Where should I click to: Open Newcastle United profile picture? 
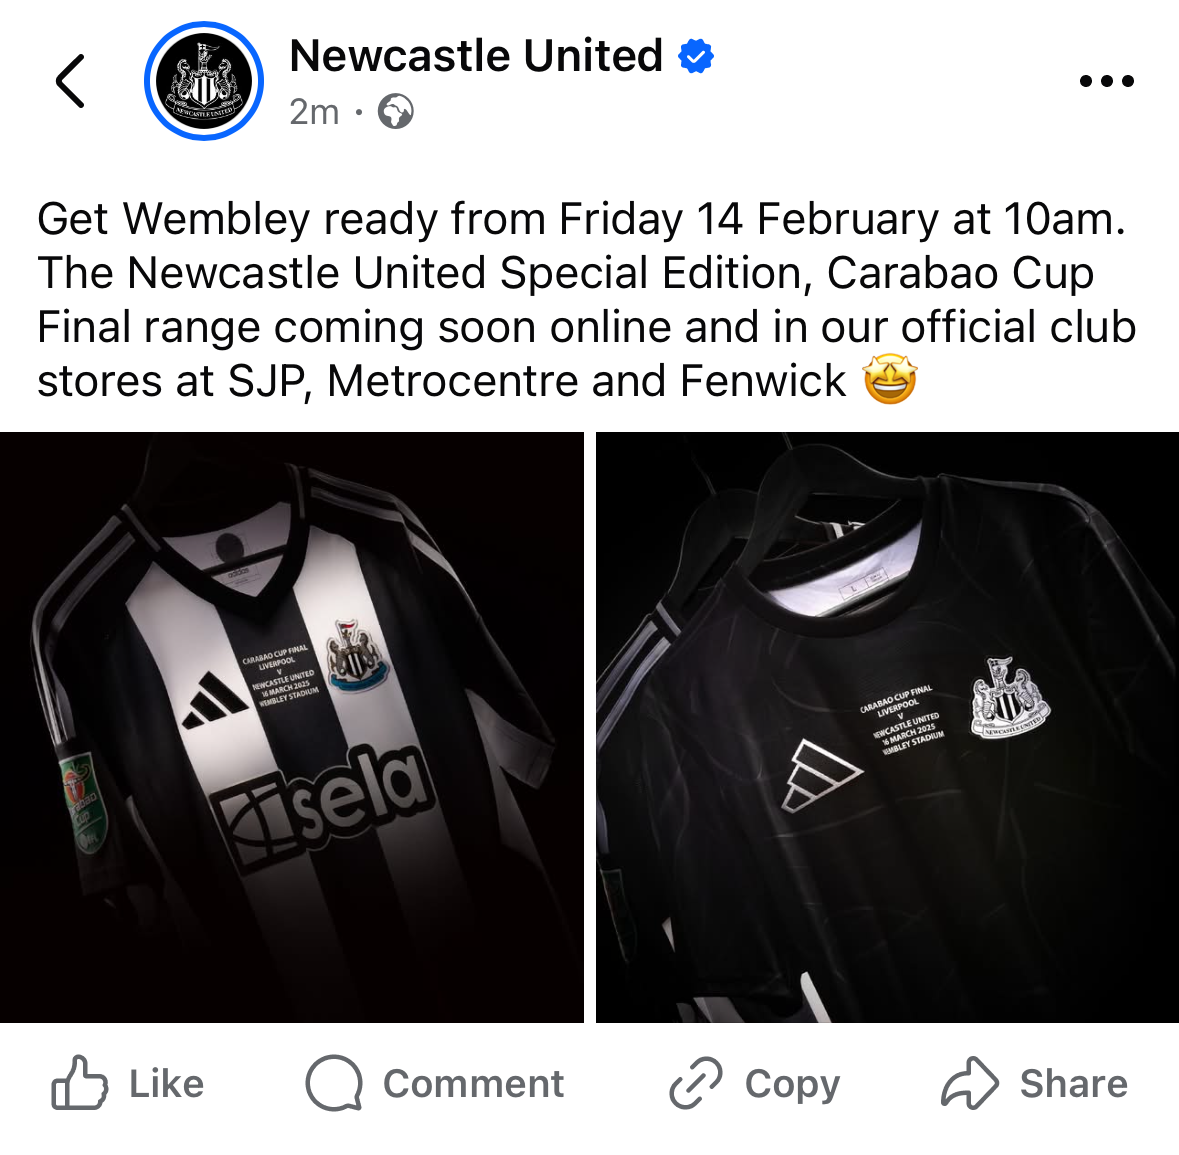point(204,81)
